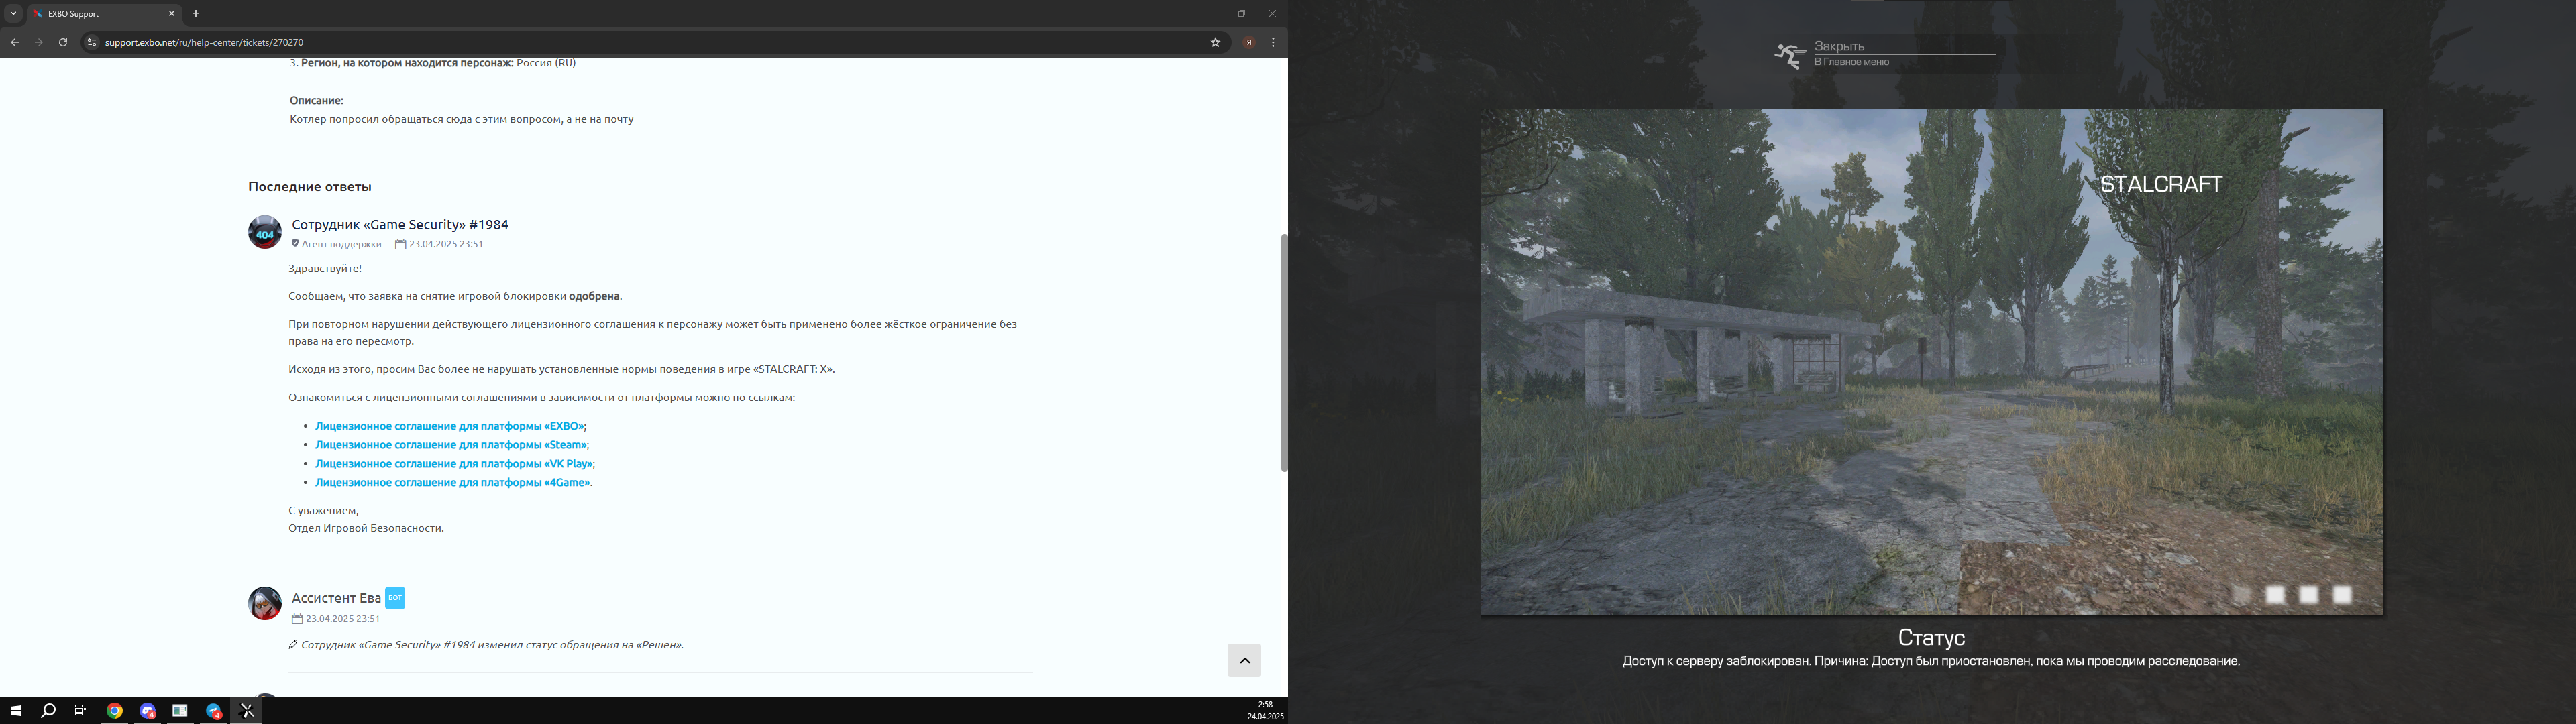Screen dimensions: 2576x724
Task: Click the bold word одобрена
Action: pyautogui.click(x=594, y=296)
